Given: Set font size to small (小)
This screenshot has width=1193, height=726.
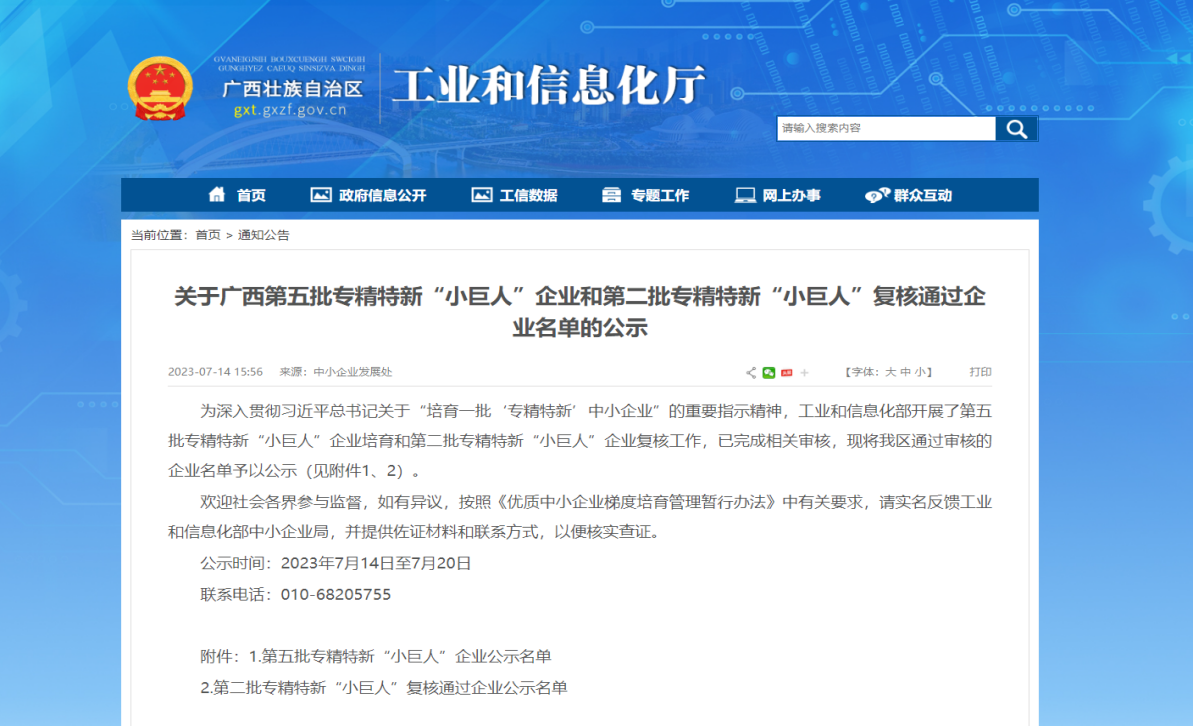Looking at the screenshot, I should point(920,372).
